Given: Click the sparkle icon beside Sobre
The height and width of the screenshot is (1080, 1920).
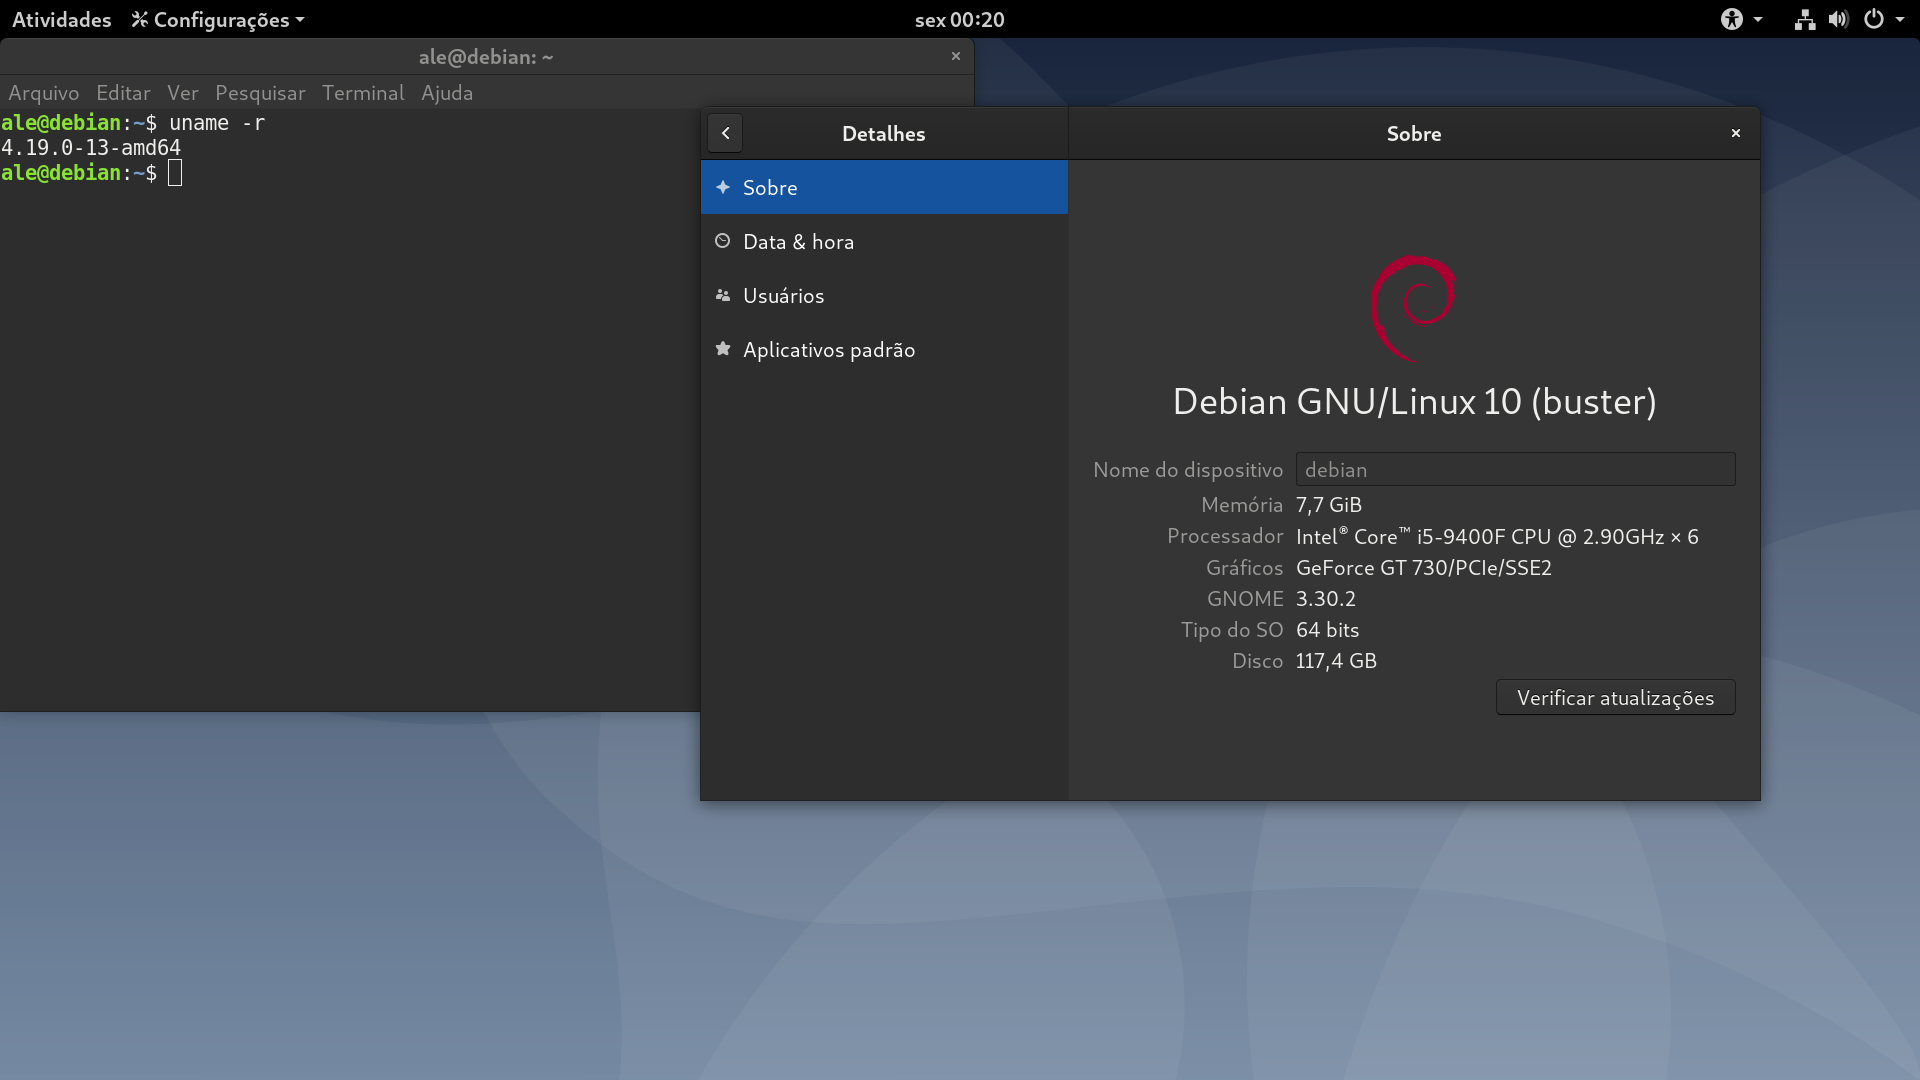Looking at the screenshot, I should pos(722,187).
